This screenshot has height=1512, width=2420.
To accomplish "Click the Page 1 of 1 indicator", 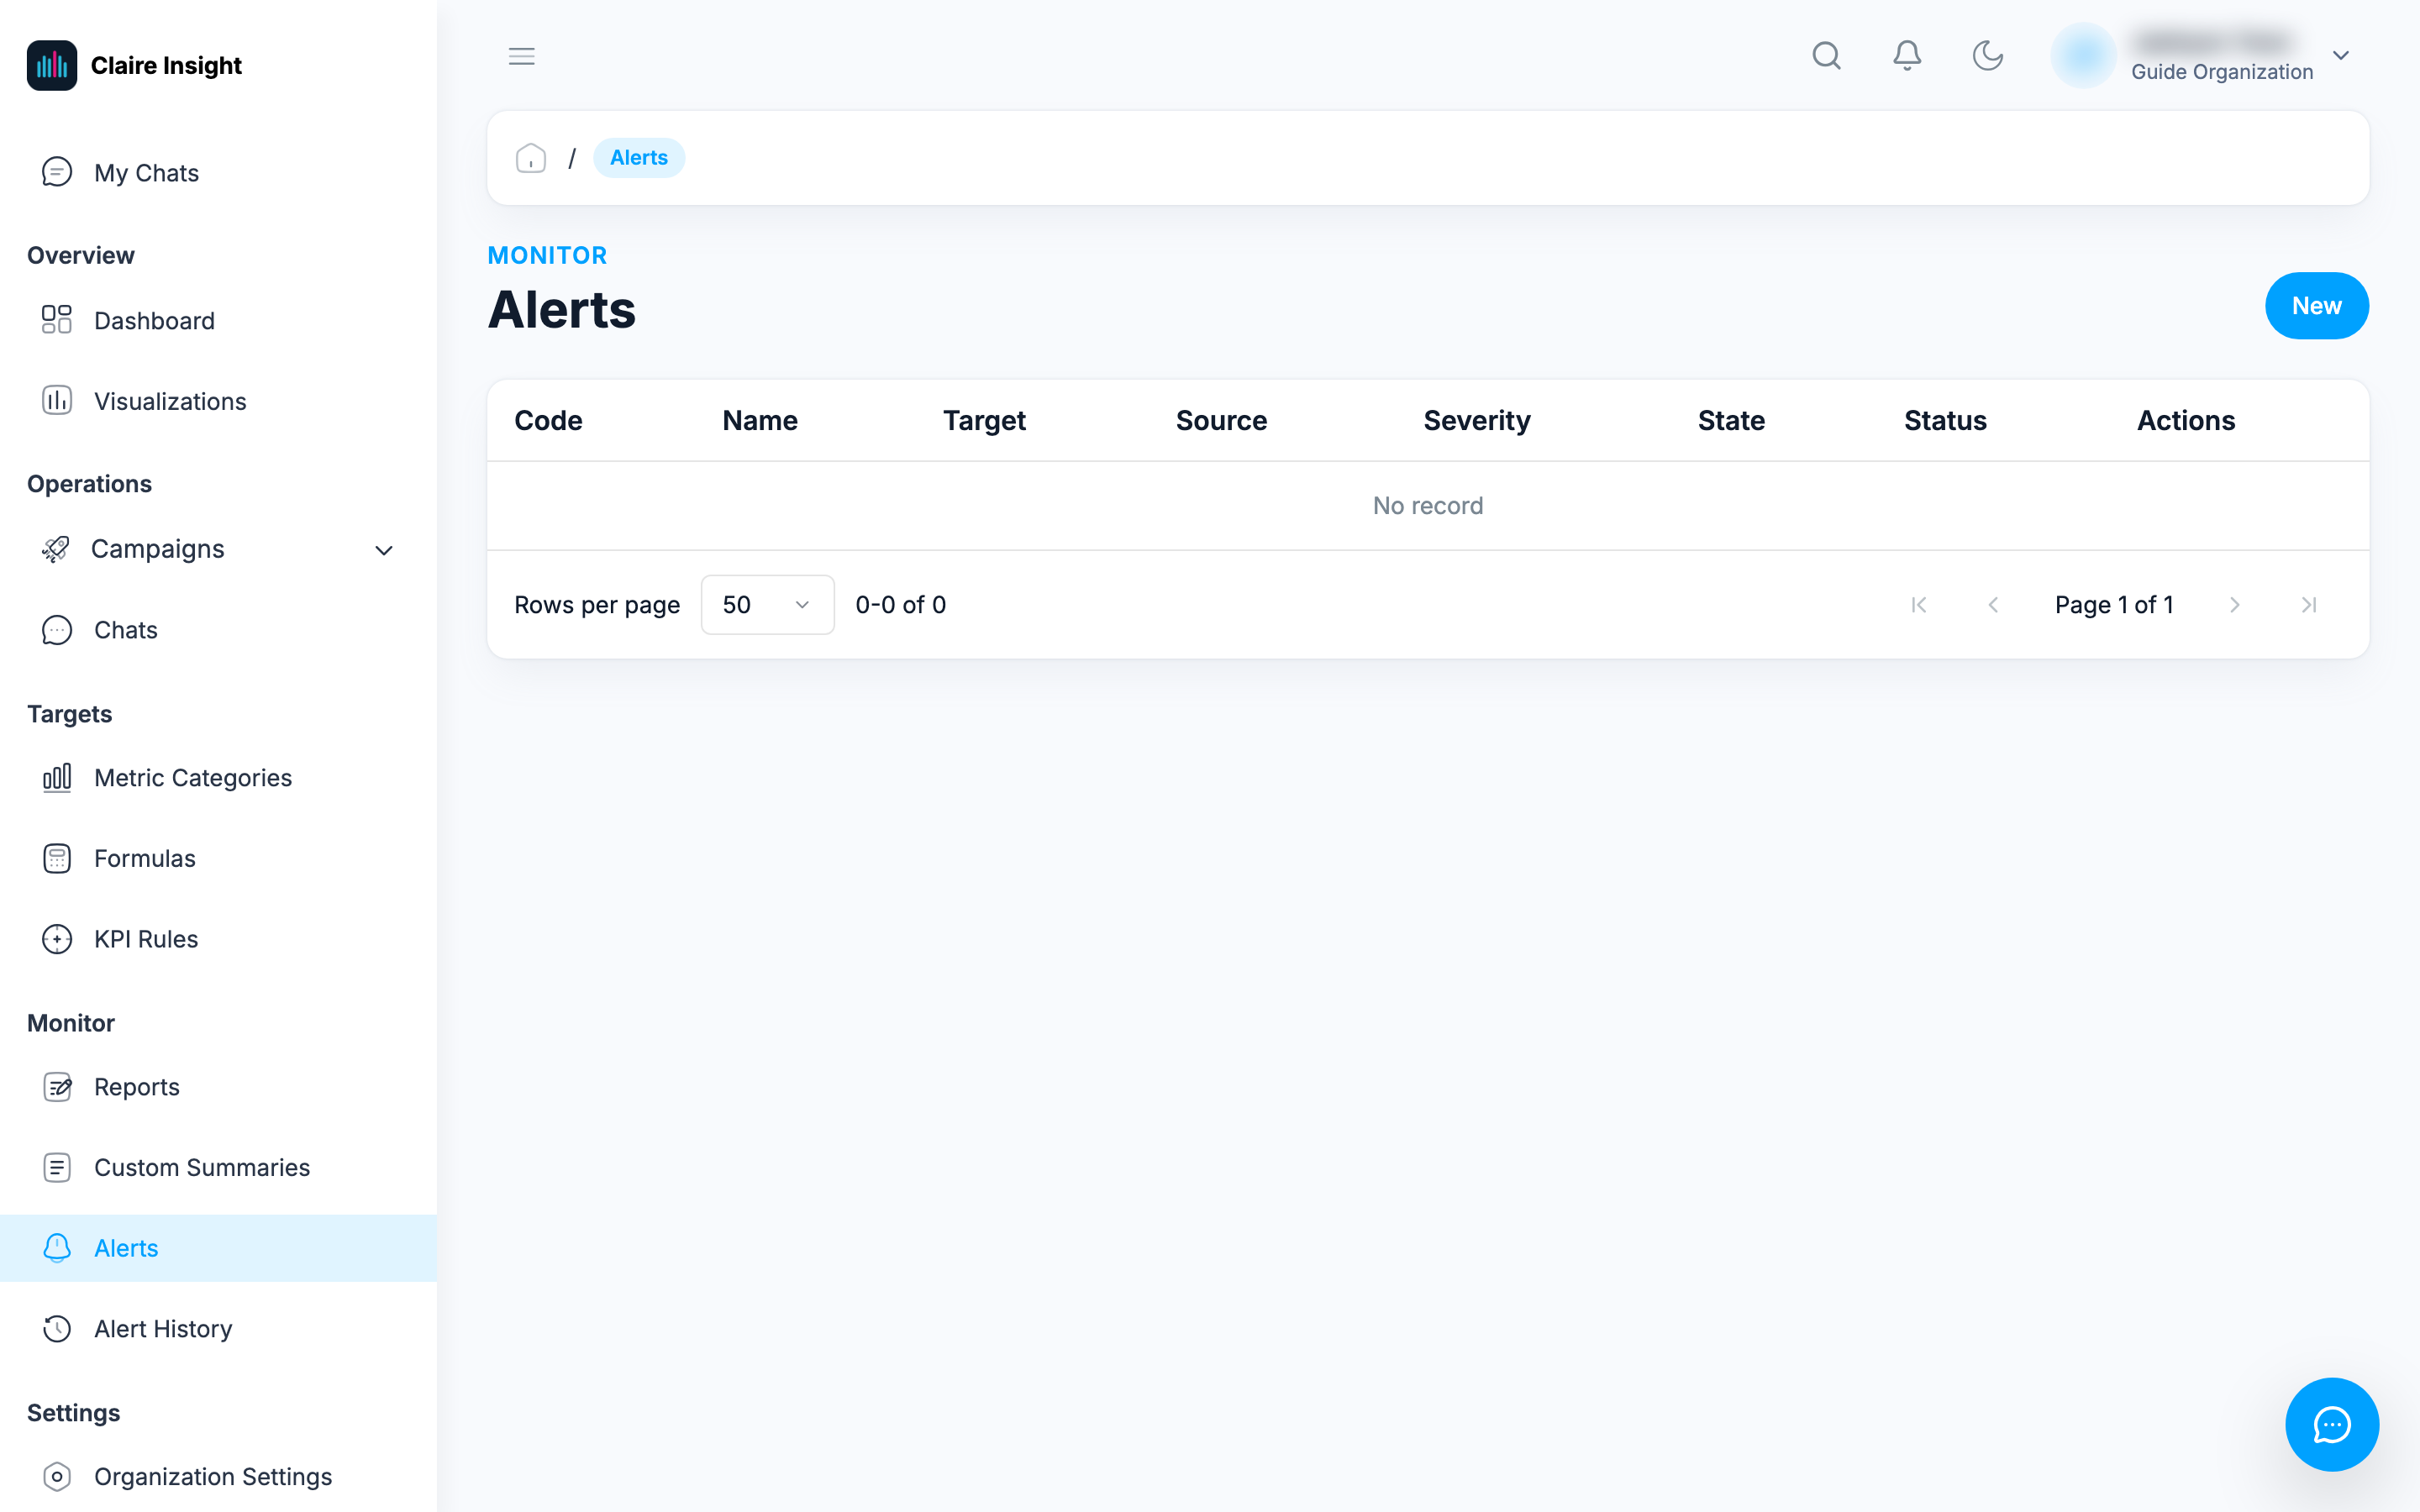I will [2114, 605].
